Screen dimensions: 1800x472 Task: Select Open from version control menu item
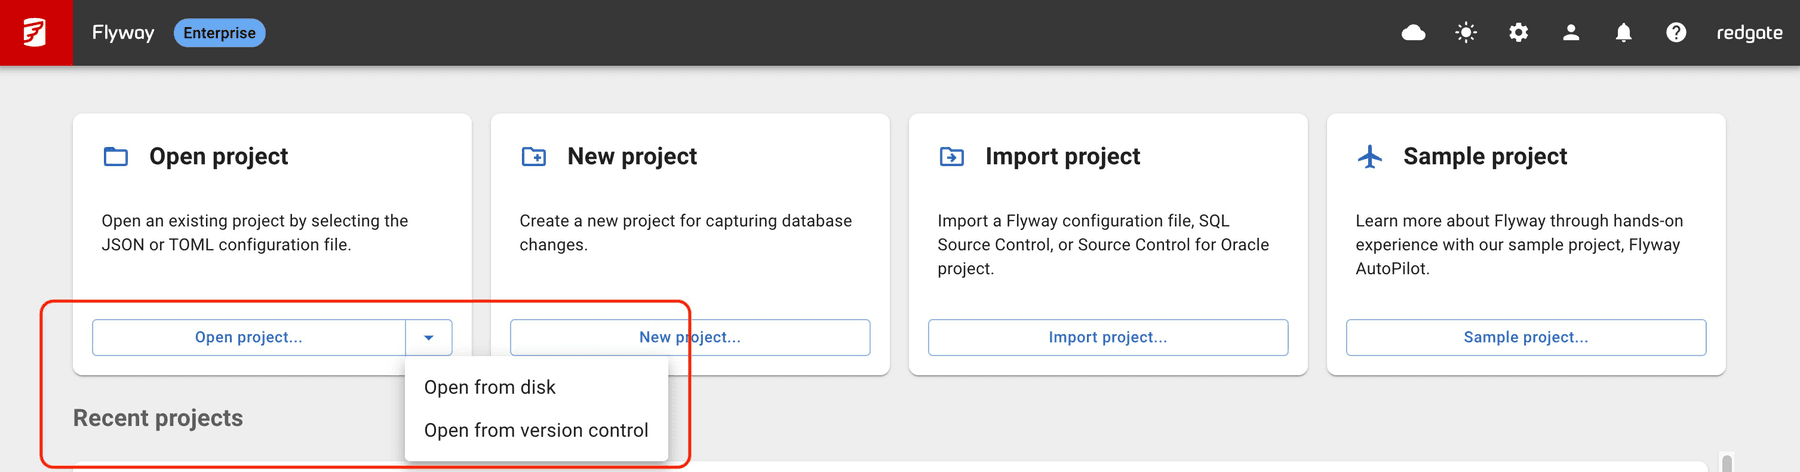tap(536, 430)
